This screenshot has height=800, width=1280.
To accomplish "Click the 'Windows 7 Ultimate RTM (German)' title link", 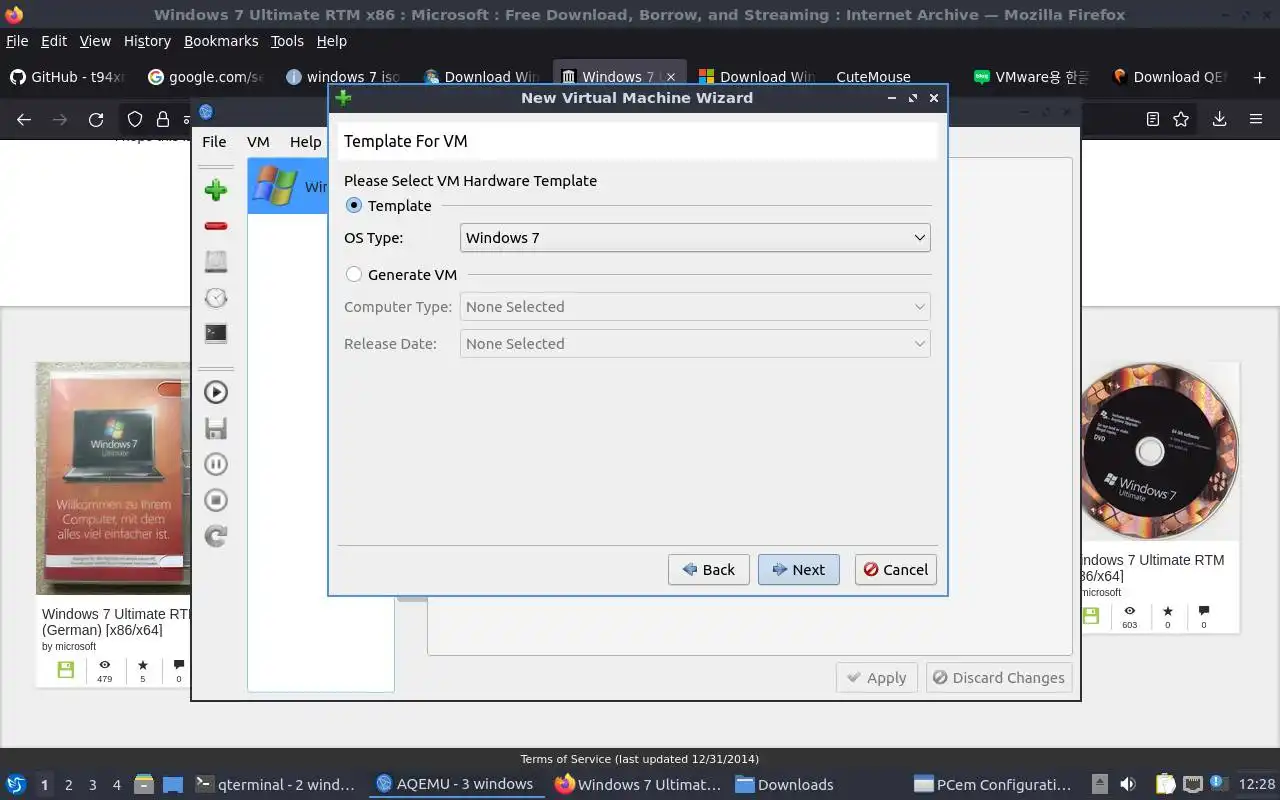I will (116, 622).
